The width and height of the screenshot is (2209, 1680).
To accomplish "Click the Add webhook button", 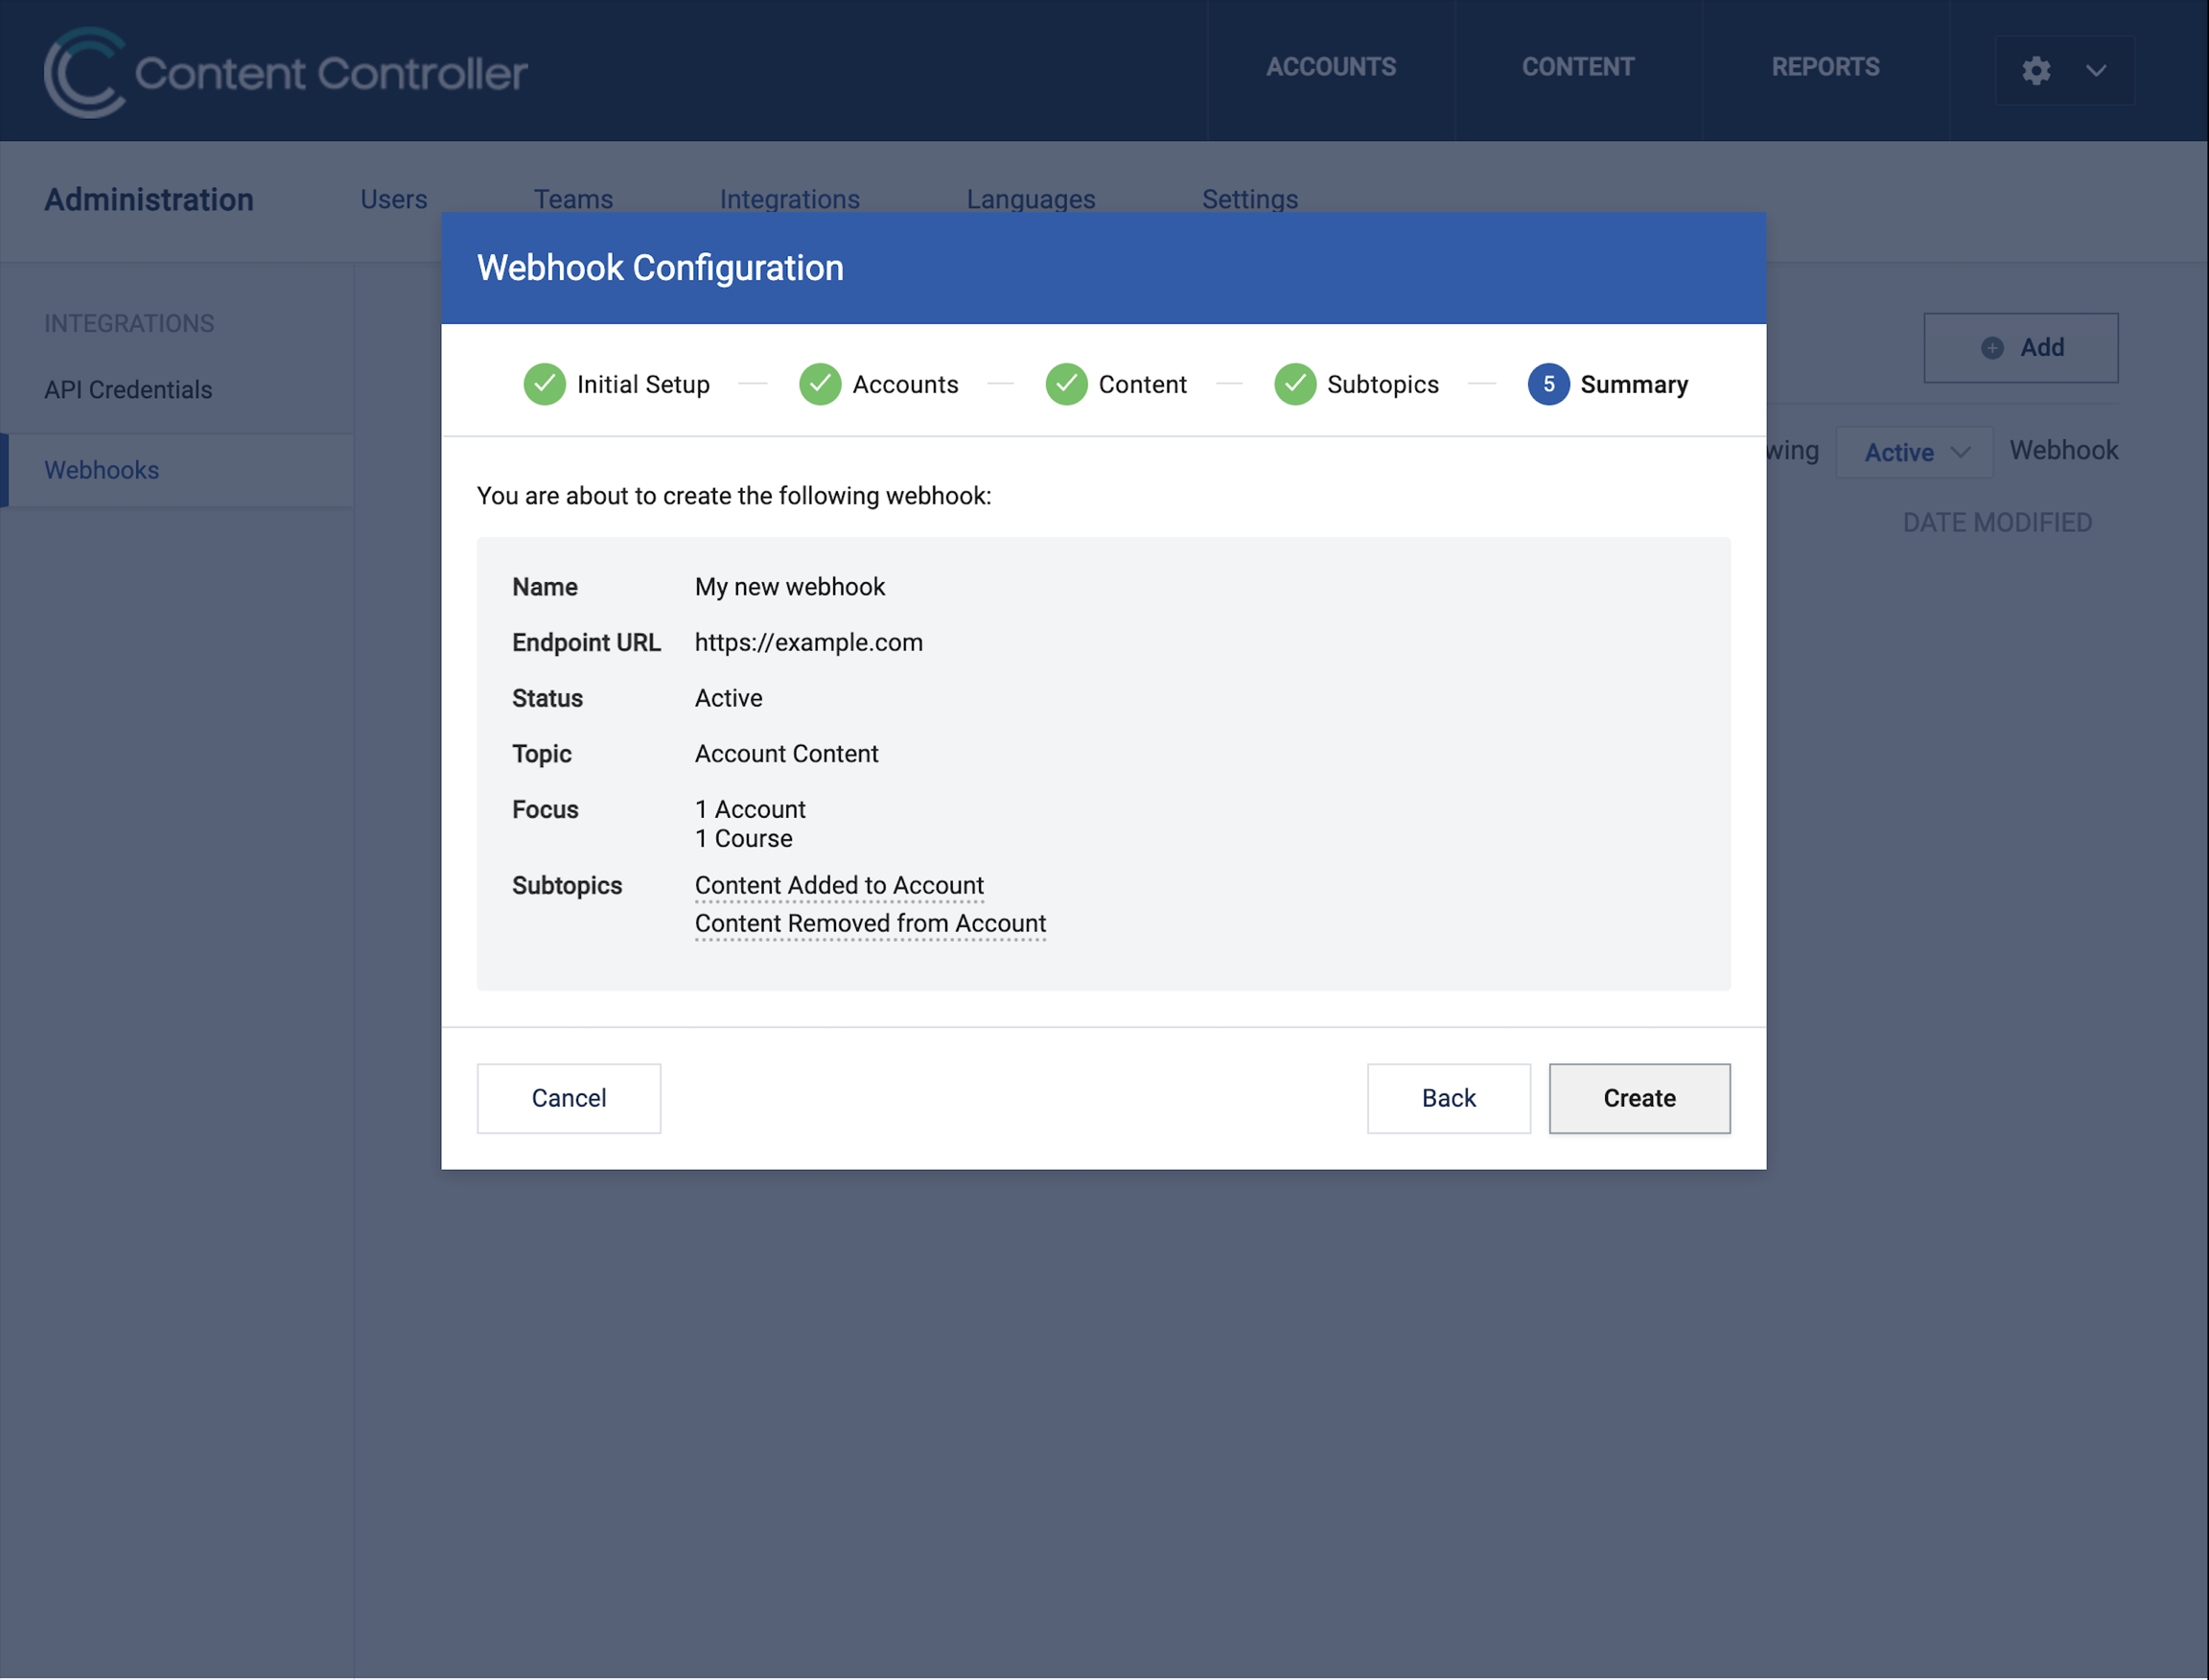I will 2021,347.
